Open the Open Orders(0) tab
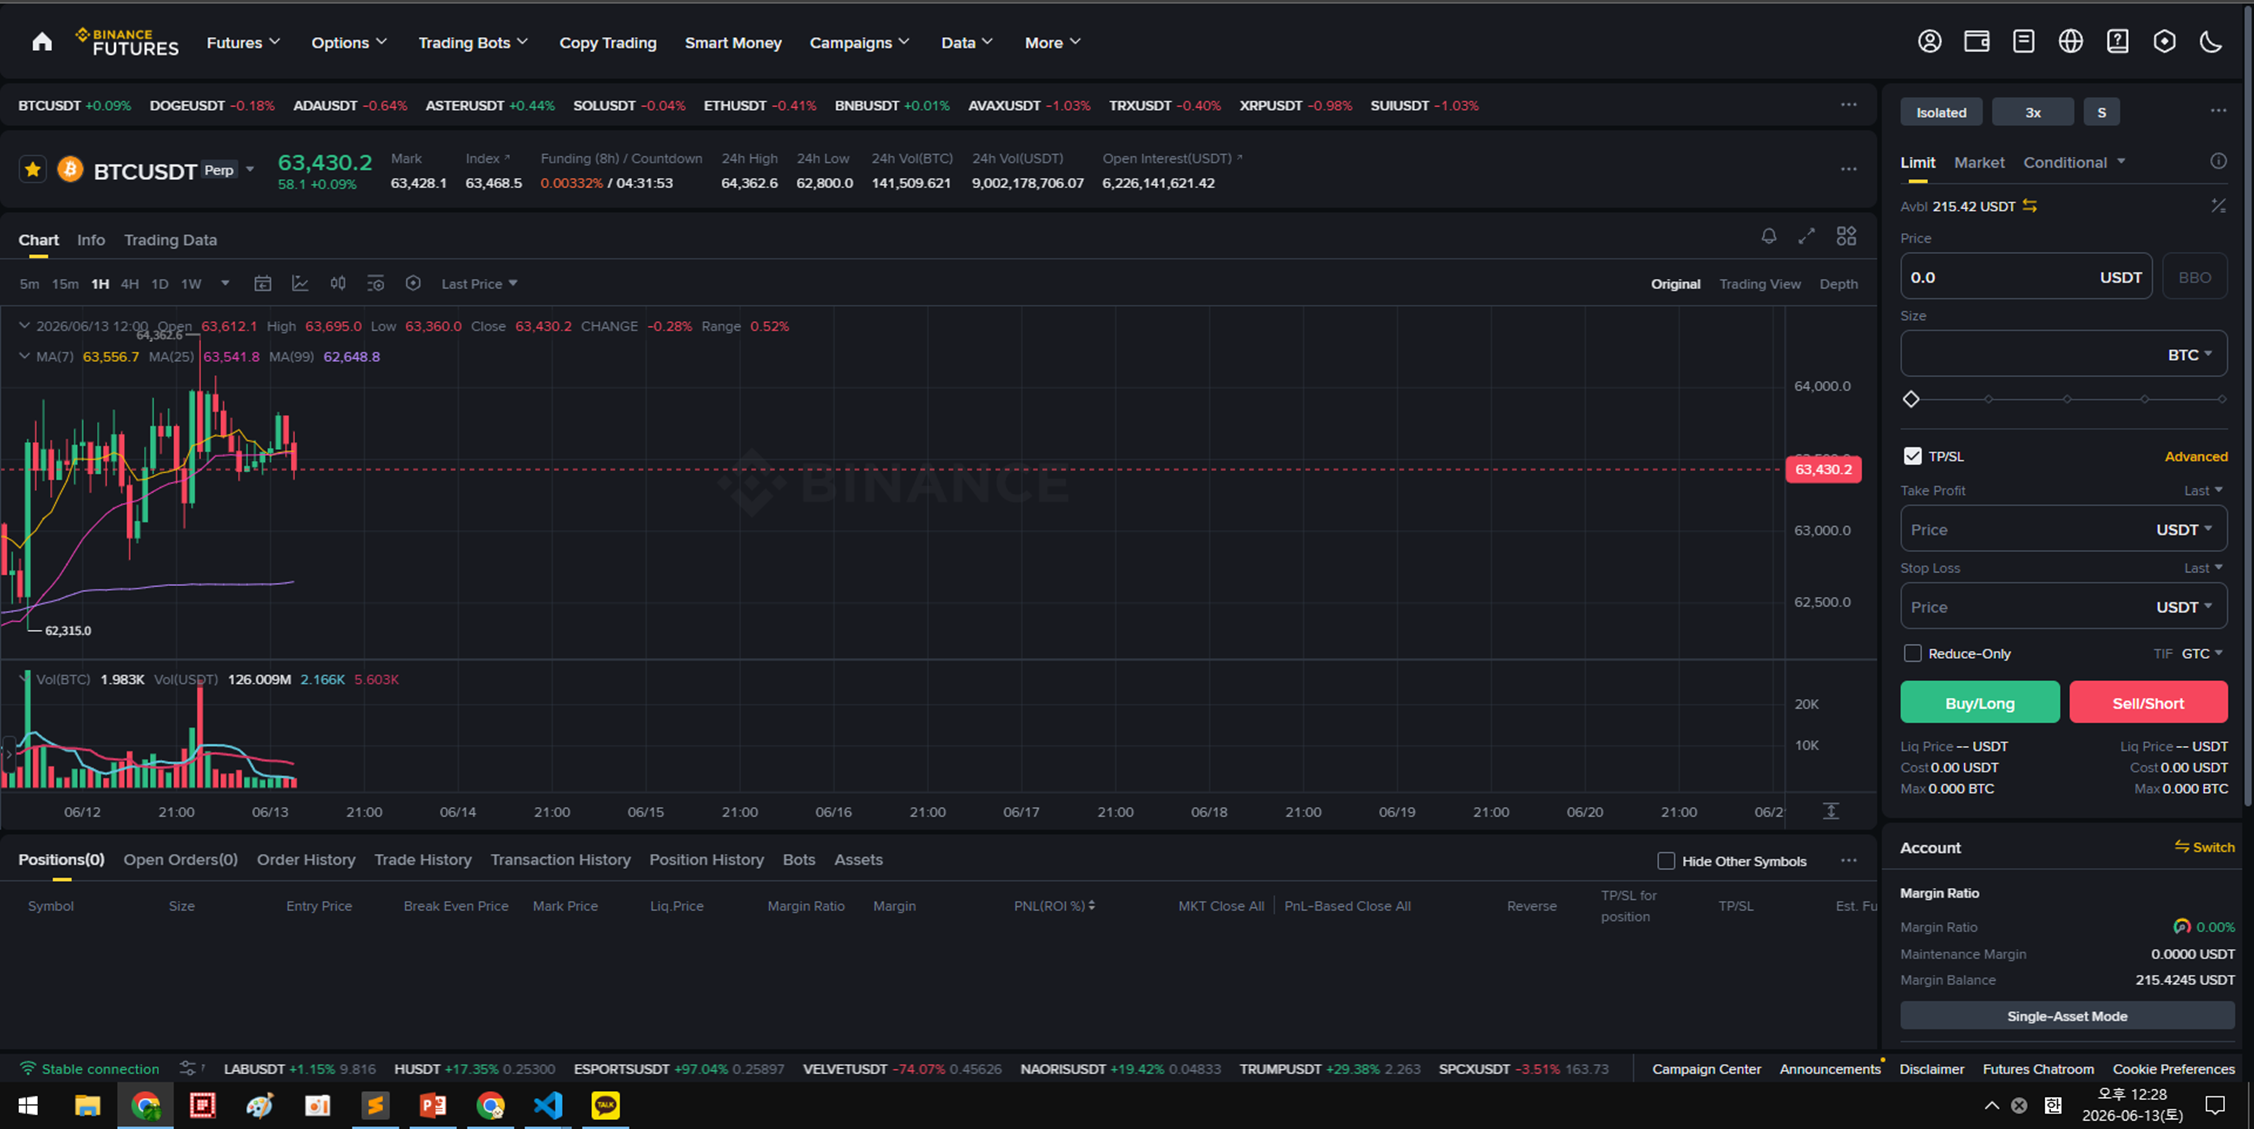This screenshot has width=2254, height=1129. [180, 860]
